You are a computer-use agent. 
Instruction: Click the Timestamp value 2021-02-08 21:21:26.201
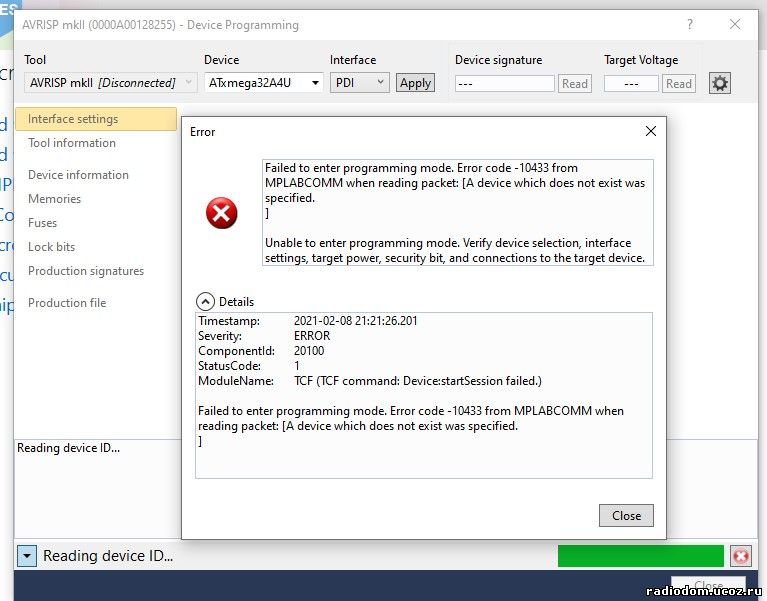coord(356,321)
